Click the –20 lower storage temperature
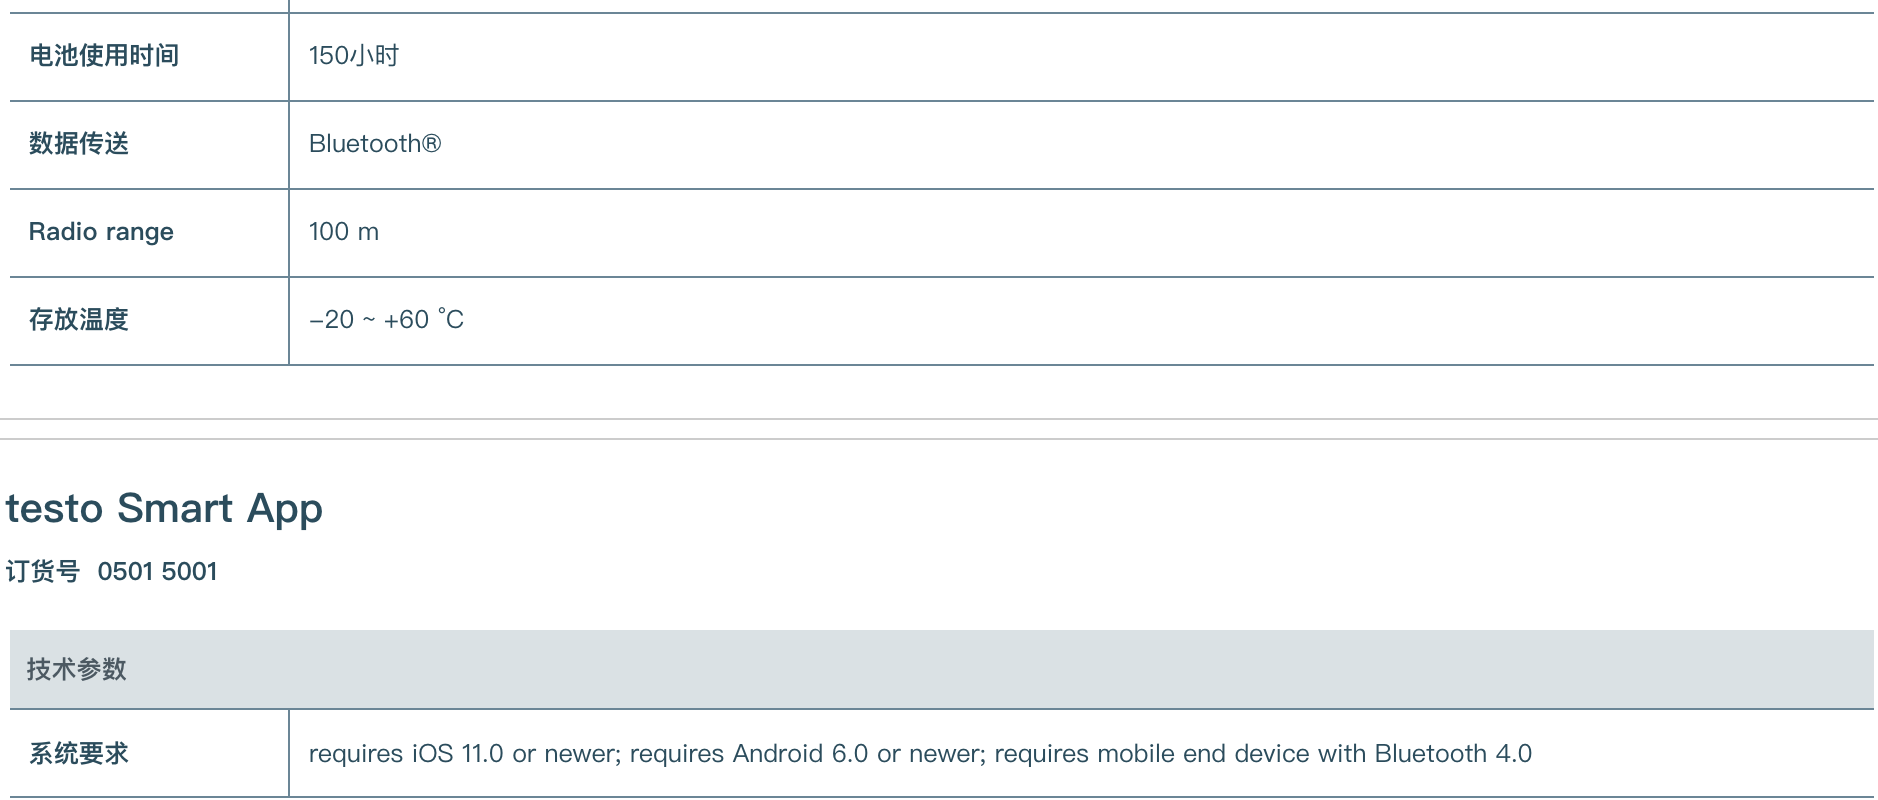This screenshot has width=1878, height=800. 331,320
